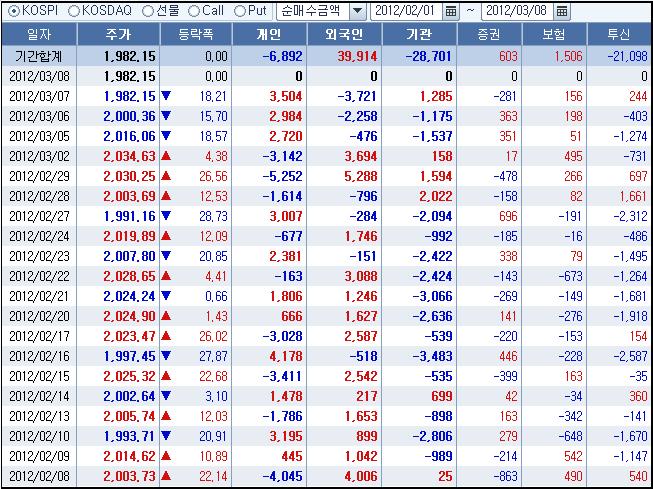Click foreign value 5,288 on 2012/02/29
The image size is (653, 489).
pos(361,176)
